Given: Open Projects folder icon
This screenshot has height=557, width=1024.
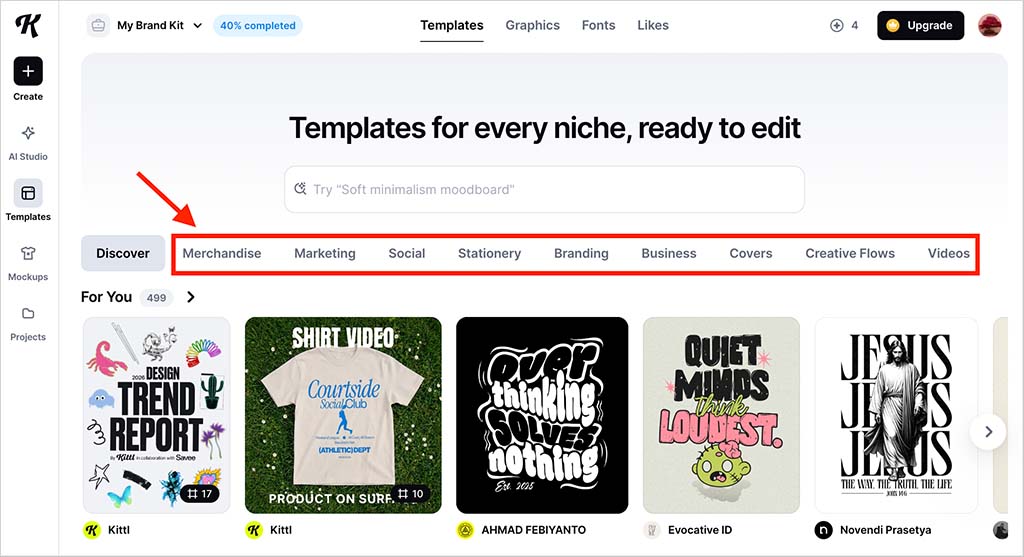Looking at the screenshot, I should tap(28, 313).
